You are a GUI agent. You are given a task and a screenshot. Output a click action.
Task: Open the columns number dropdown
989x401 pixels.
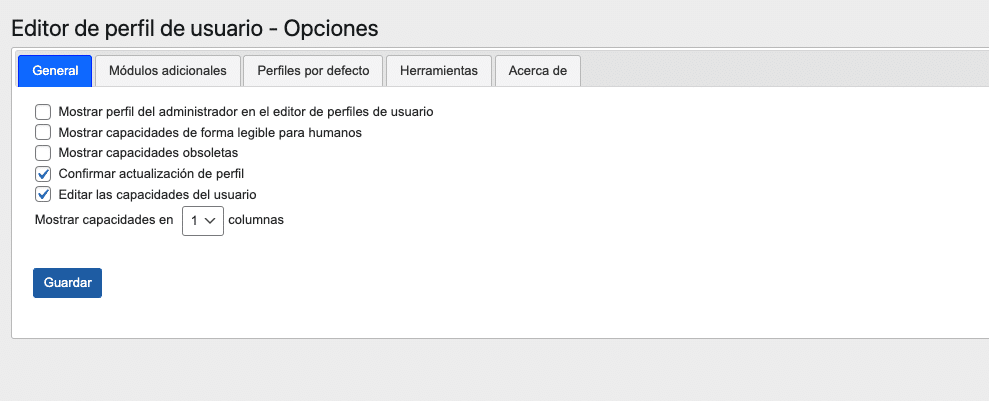(202, 221)
